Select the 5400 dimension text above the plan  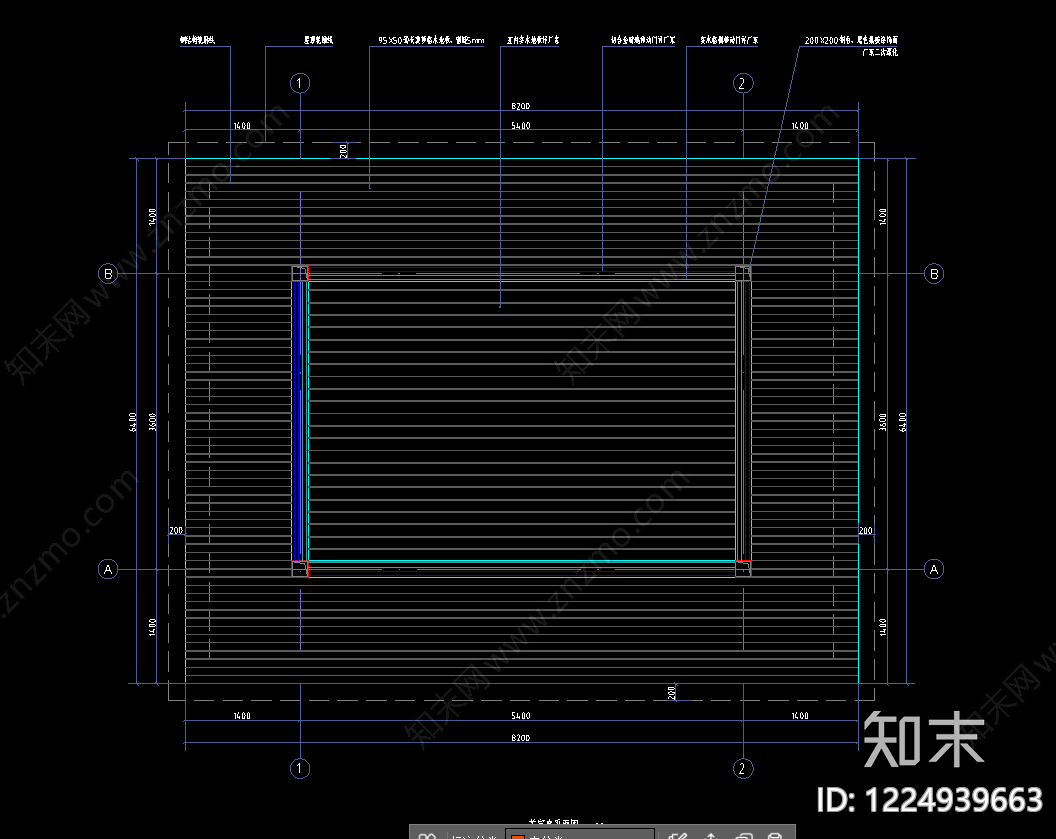pos(521,126)
